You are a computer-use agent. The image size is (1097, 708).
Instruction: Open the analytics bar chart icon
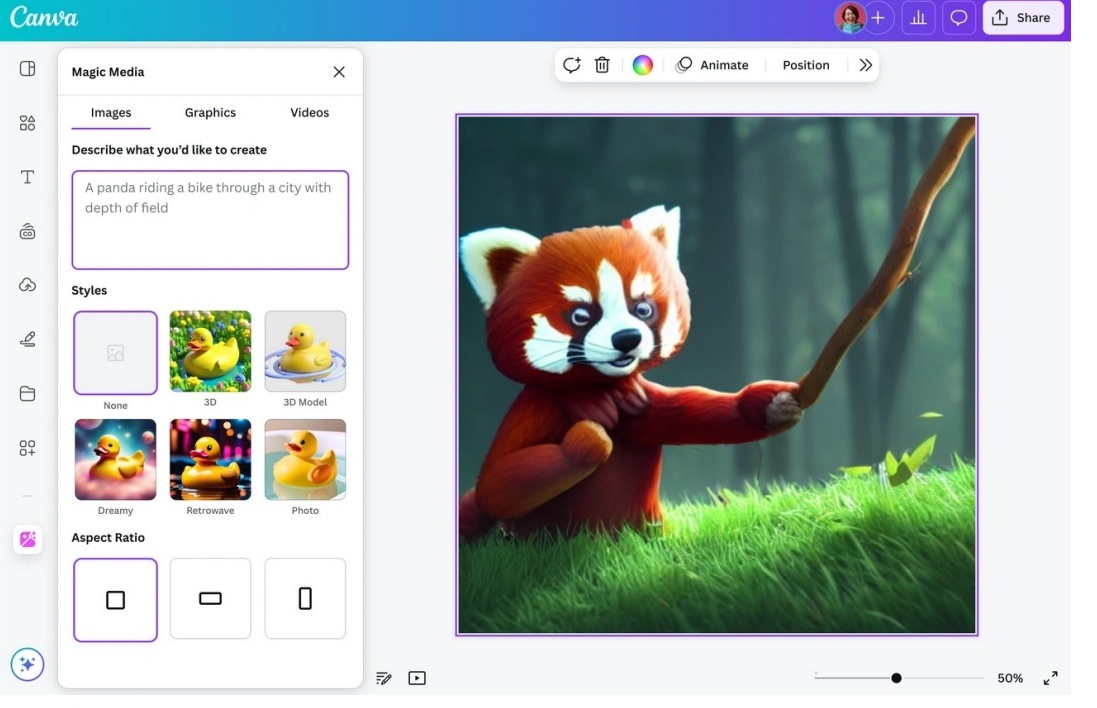(x=917, y=18)
